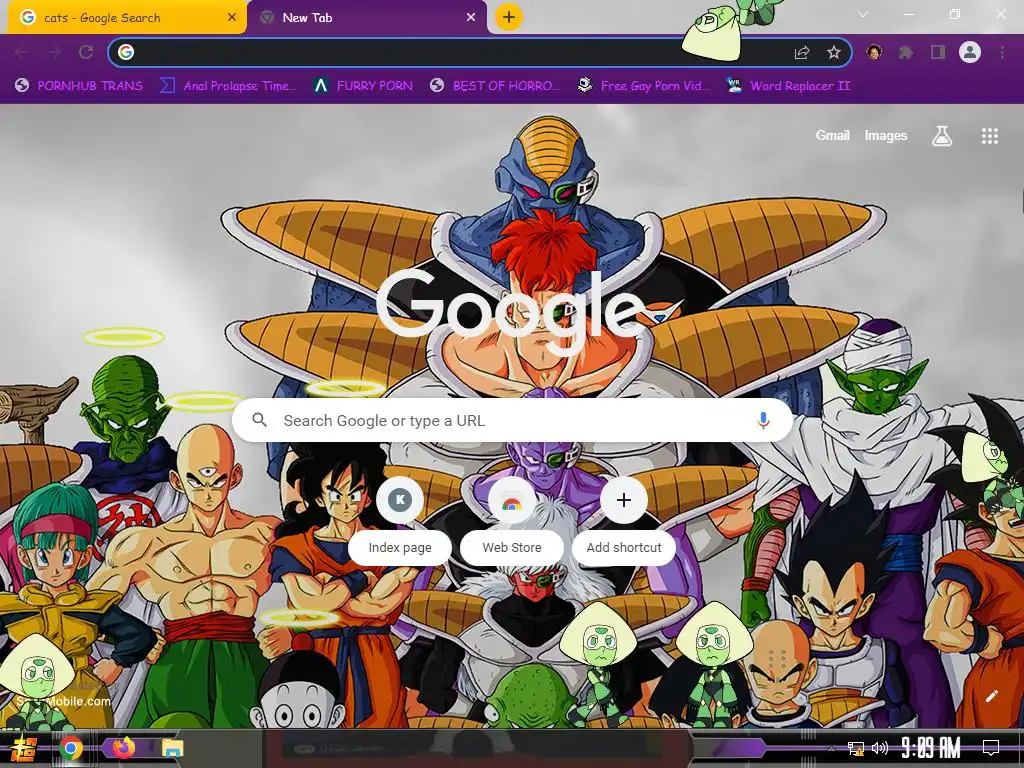Image resolution: width=1024 pixels, height=768 pixels.
Task: Open the Google apps grid
Action: (x=990, y=136)
